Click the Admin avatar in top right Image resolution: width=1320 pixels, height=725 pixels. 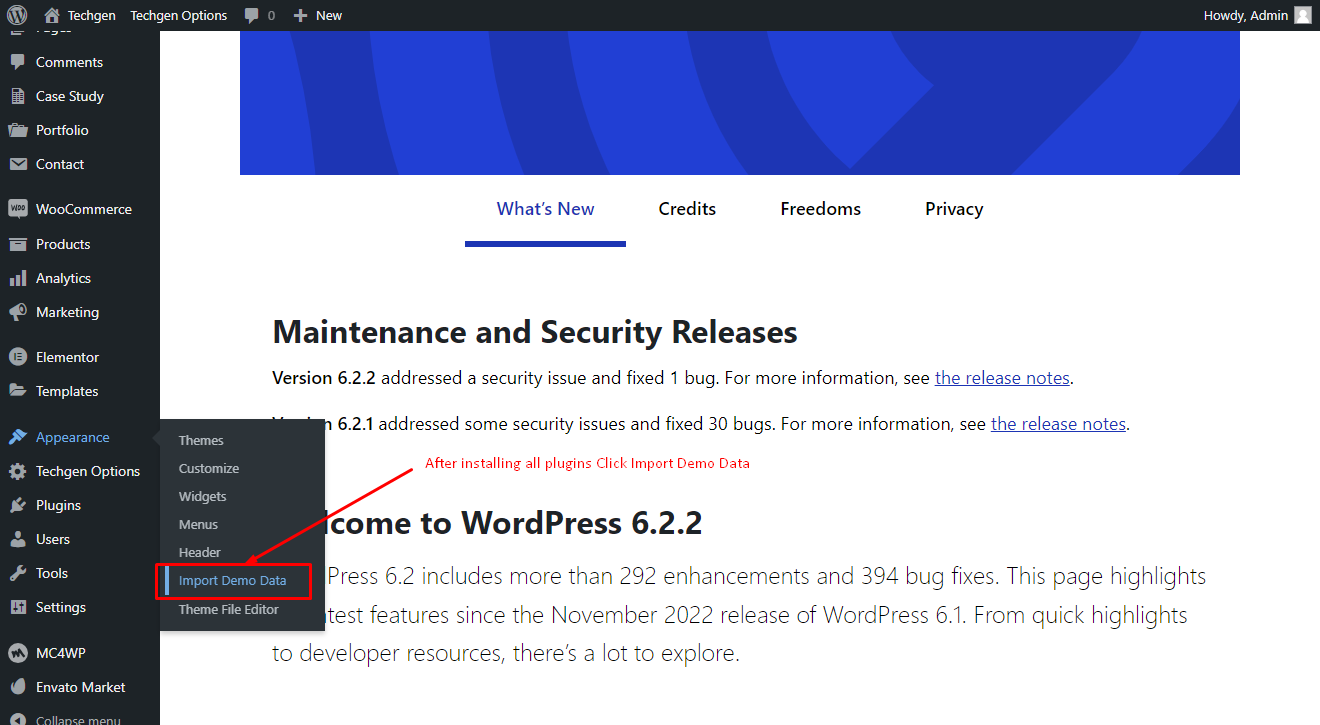[x=1303, y=15]
